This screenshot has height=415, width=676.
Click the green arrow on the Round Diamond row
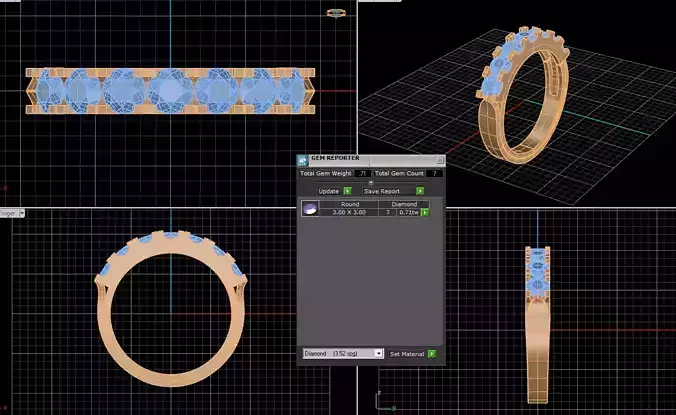click(x=425, y=212)
